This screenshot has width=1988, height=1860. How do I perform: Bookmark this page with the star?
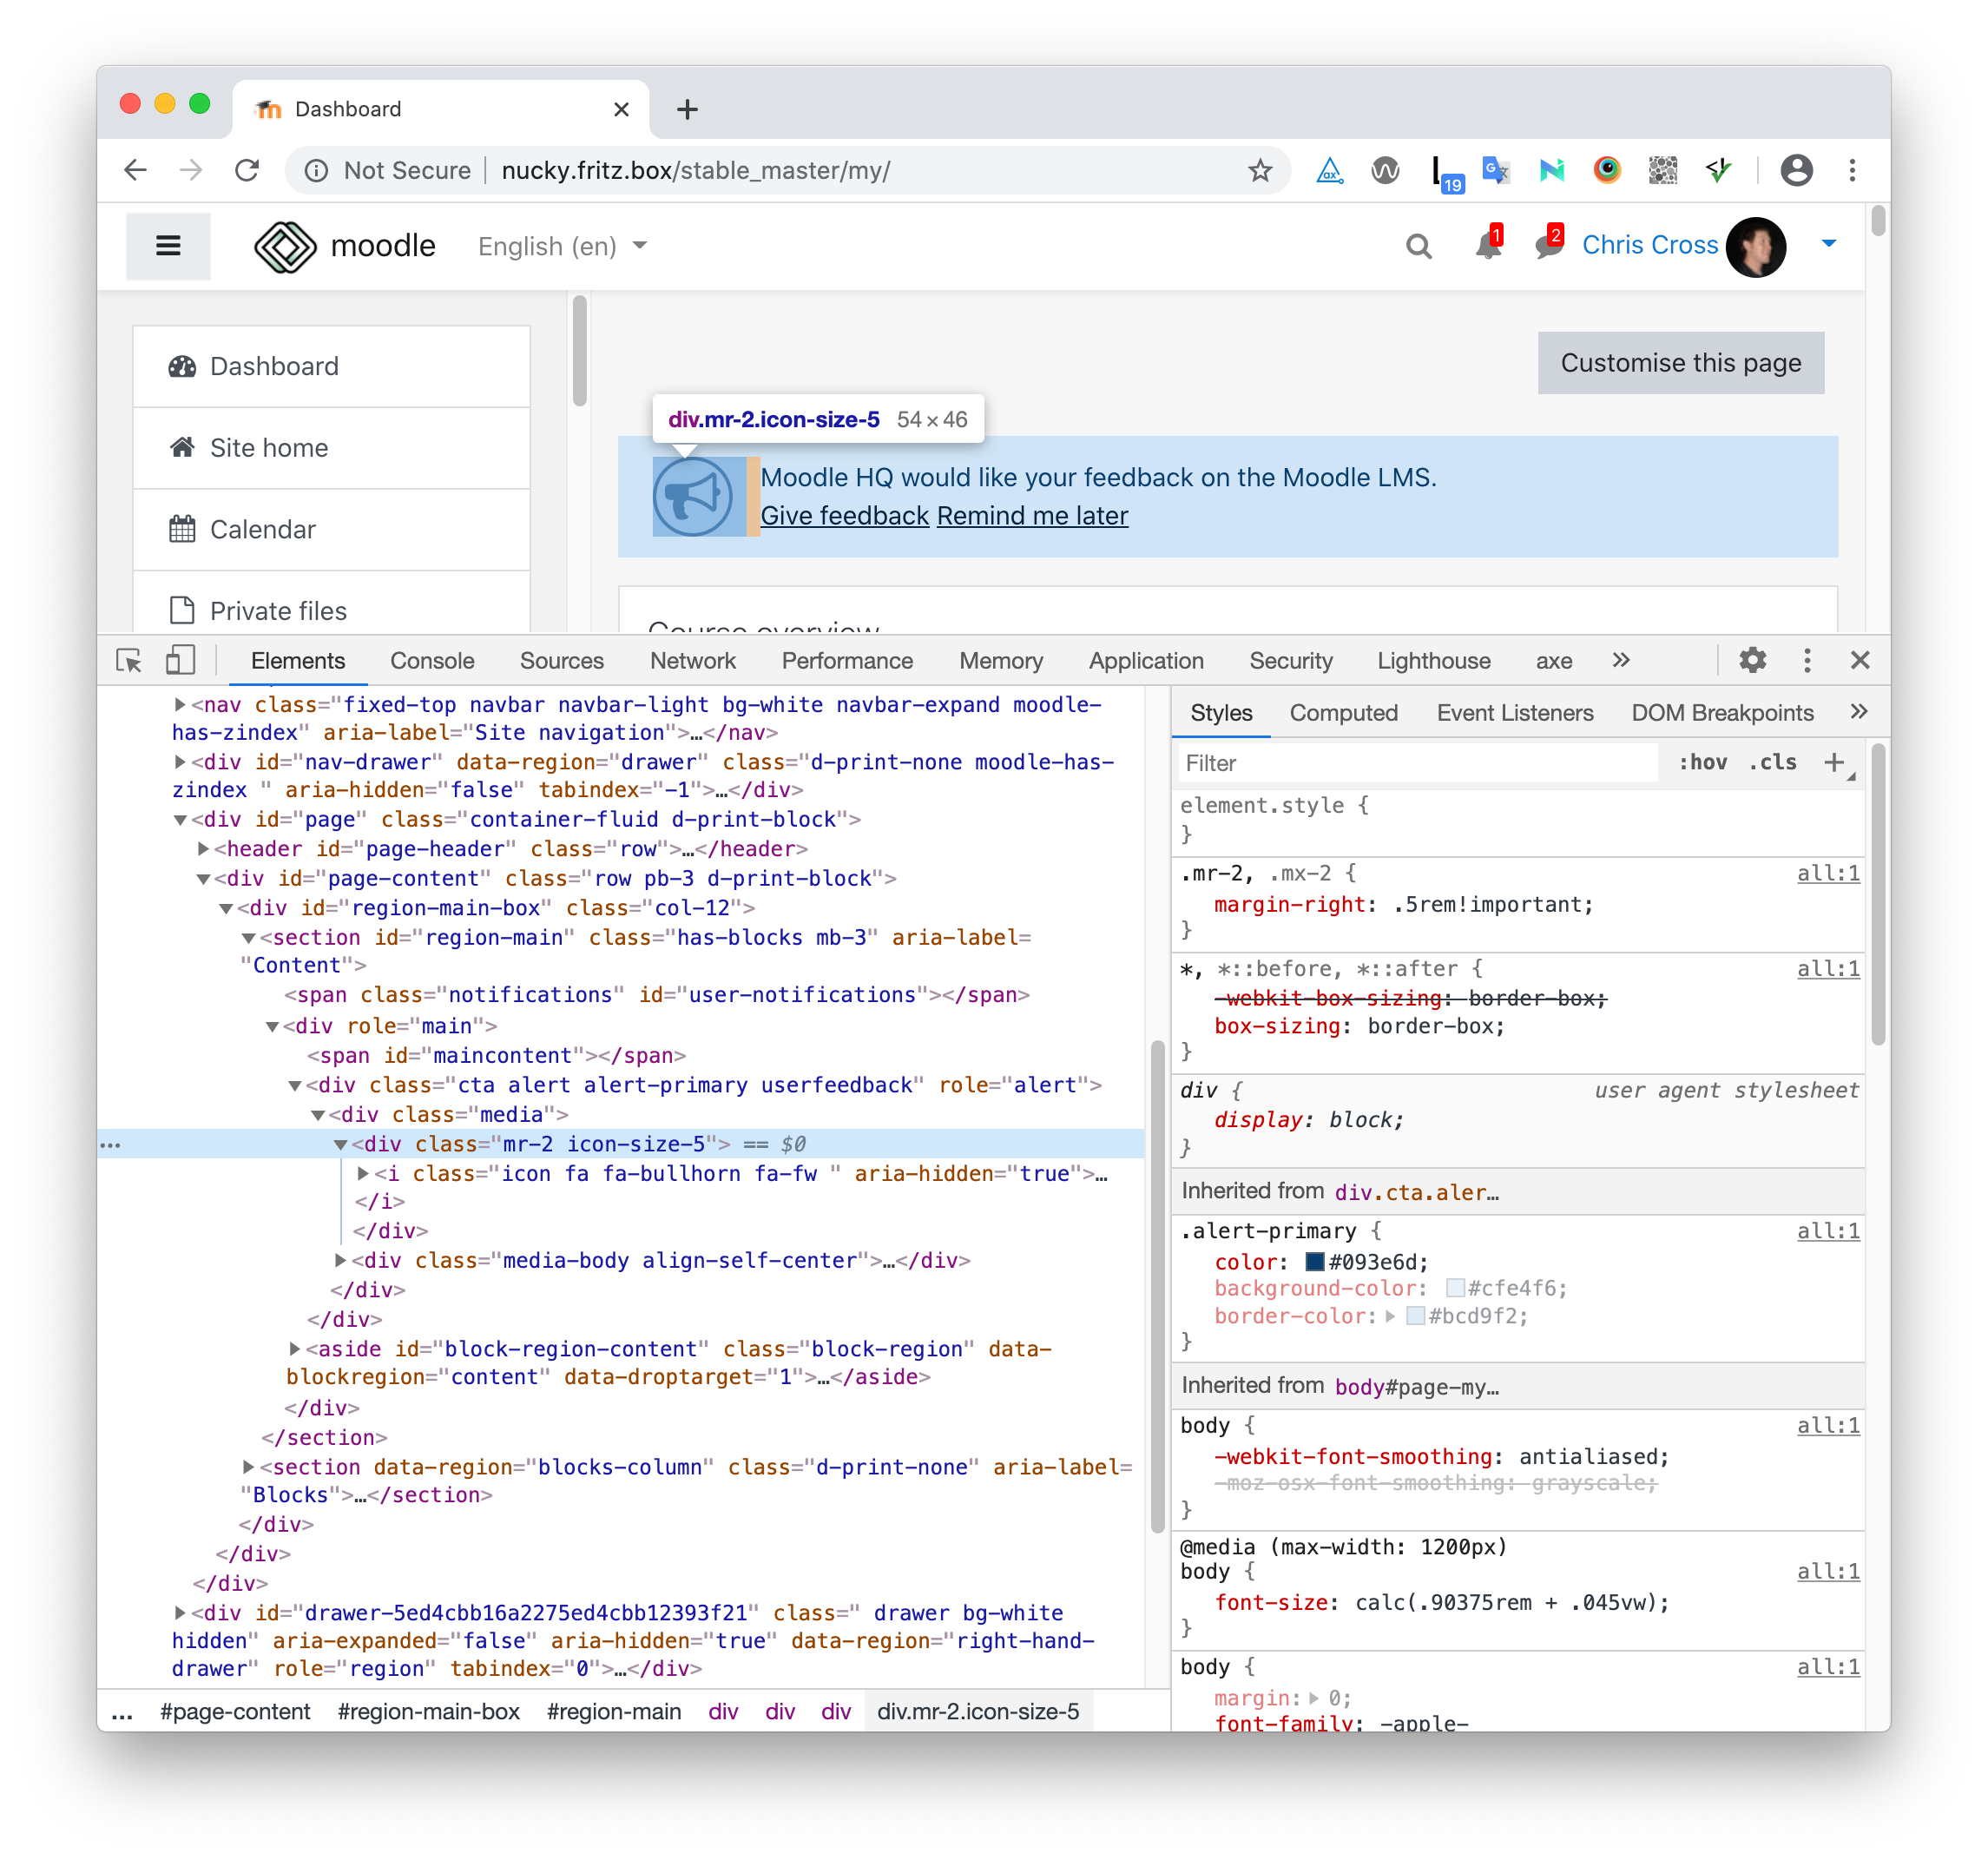pyautogui.click(x=1259, y=170)
